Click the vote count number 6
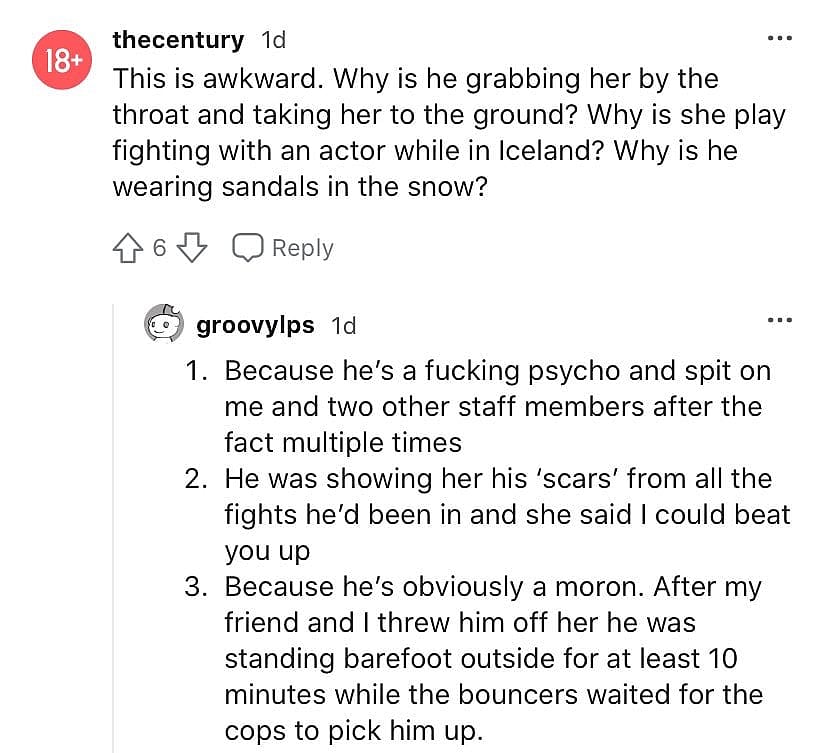828x753 pixels. tap(159, 248)
